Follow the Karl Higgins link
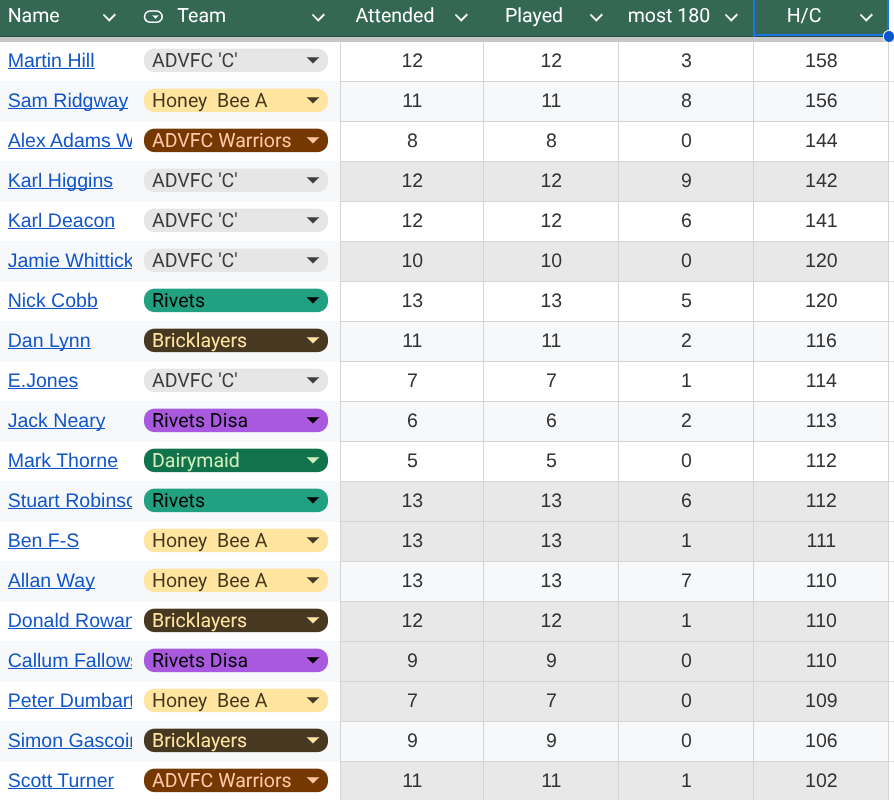 (x=60, y=181)
